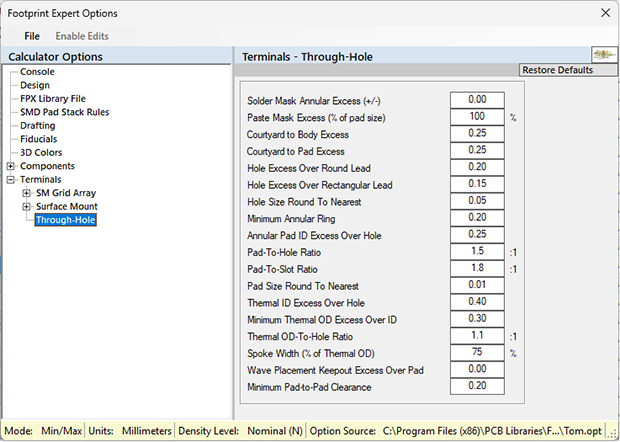Click the component icon in Terminals header
Viewport: 620px width, 442px height.
point(603,56)
